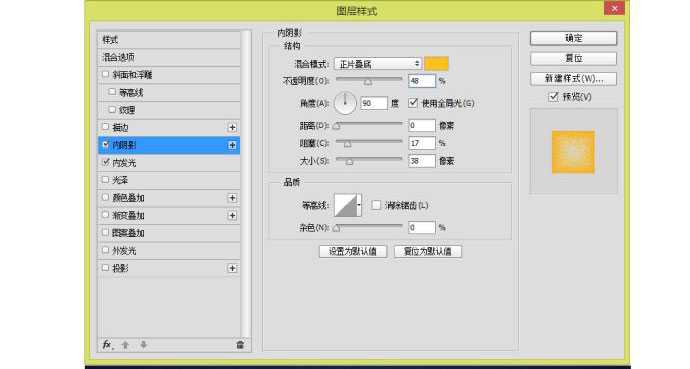Enable 投影 checkbox
Screen dimensions: 690x369
point(106,268)
